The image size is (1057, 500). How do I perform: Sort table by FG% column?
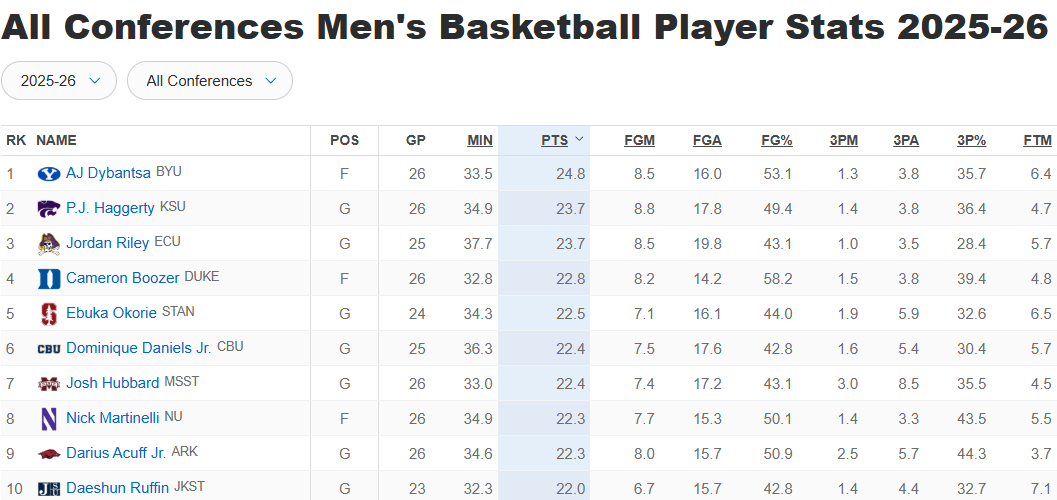coord(776,140)
